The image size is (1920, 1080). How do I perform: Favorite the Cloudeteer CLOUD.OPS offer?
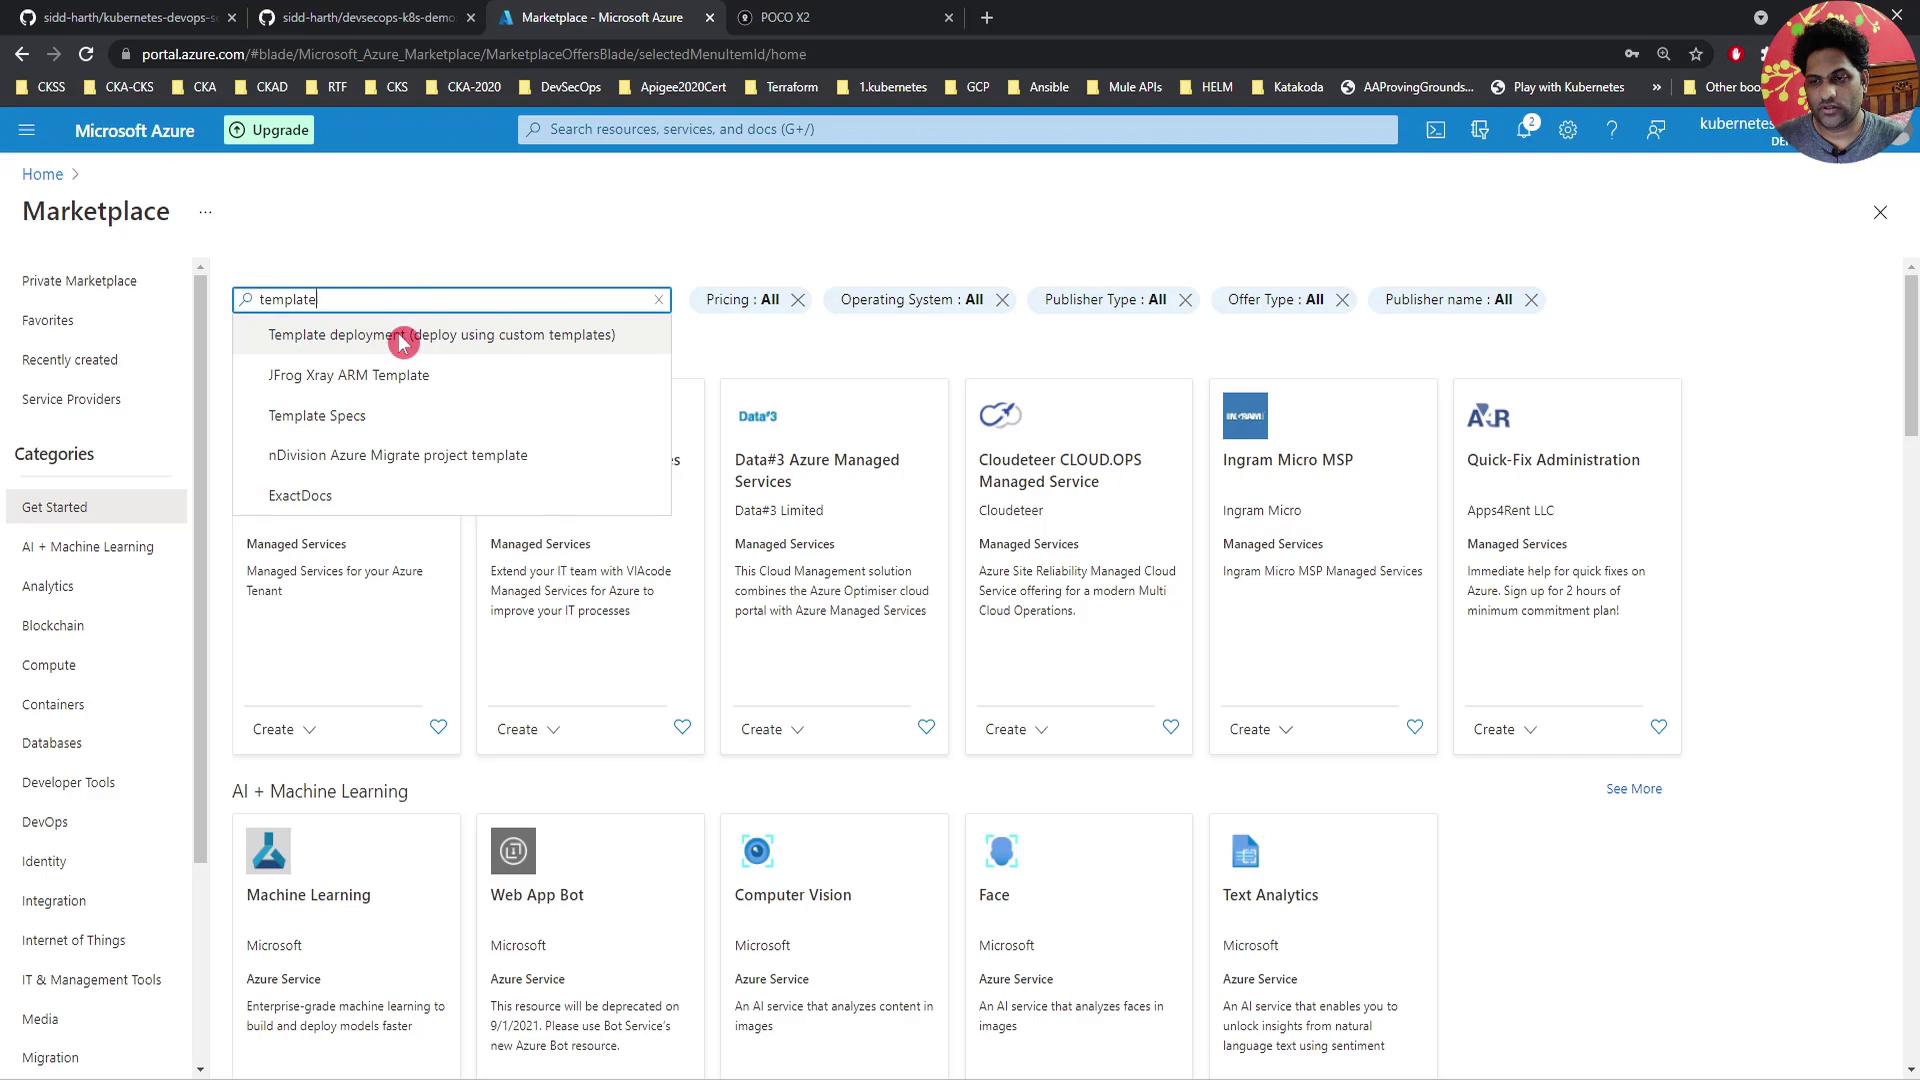click(x=1171, y=727)
